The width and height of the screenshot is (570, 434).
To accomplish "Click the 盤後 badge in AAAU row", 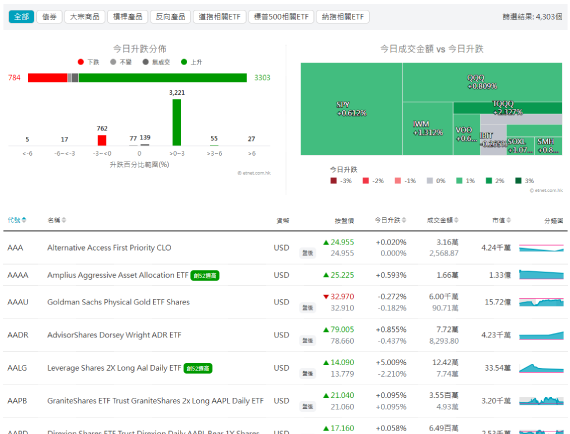I will (308, 308).
